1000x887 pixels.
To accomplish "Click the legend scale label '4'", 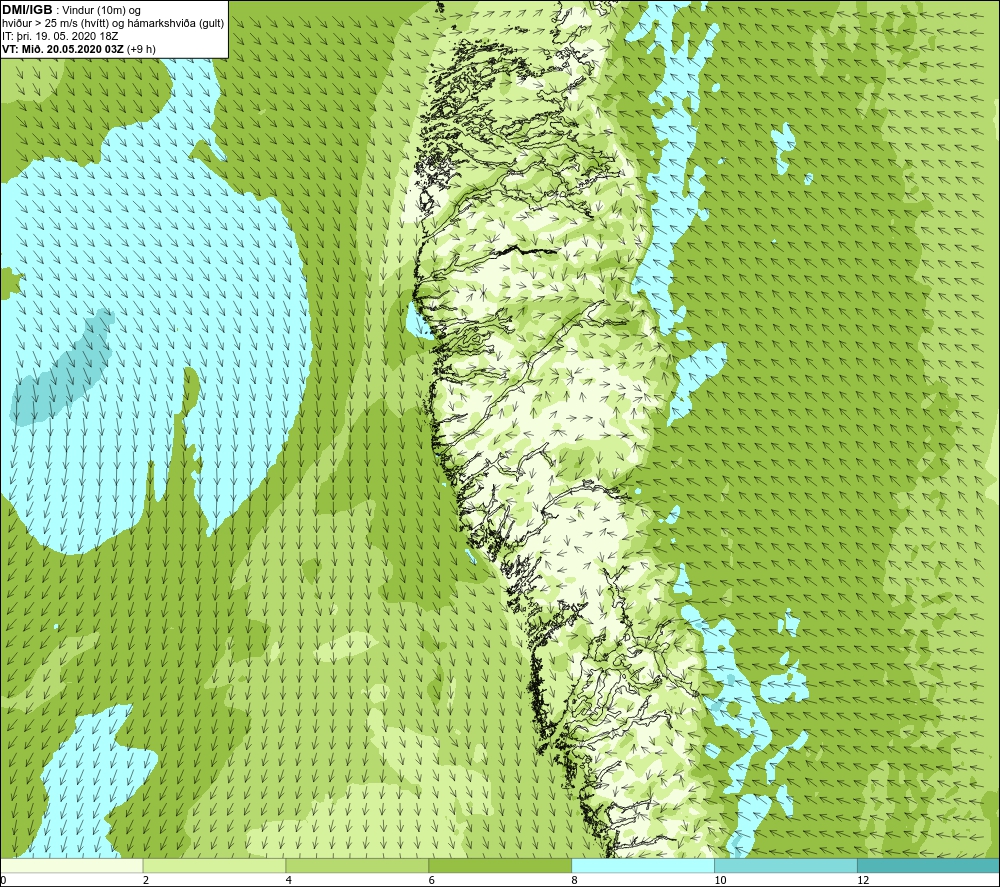I will [x=289, y=880].
